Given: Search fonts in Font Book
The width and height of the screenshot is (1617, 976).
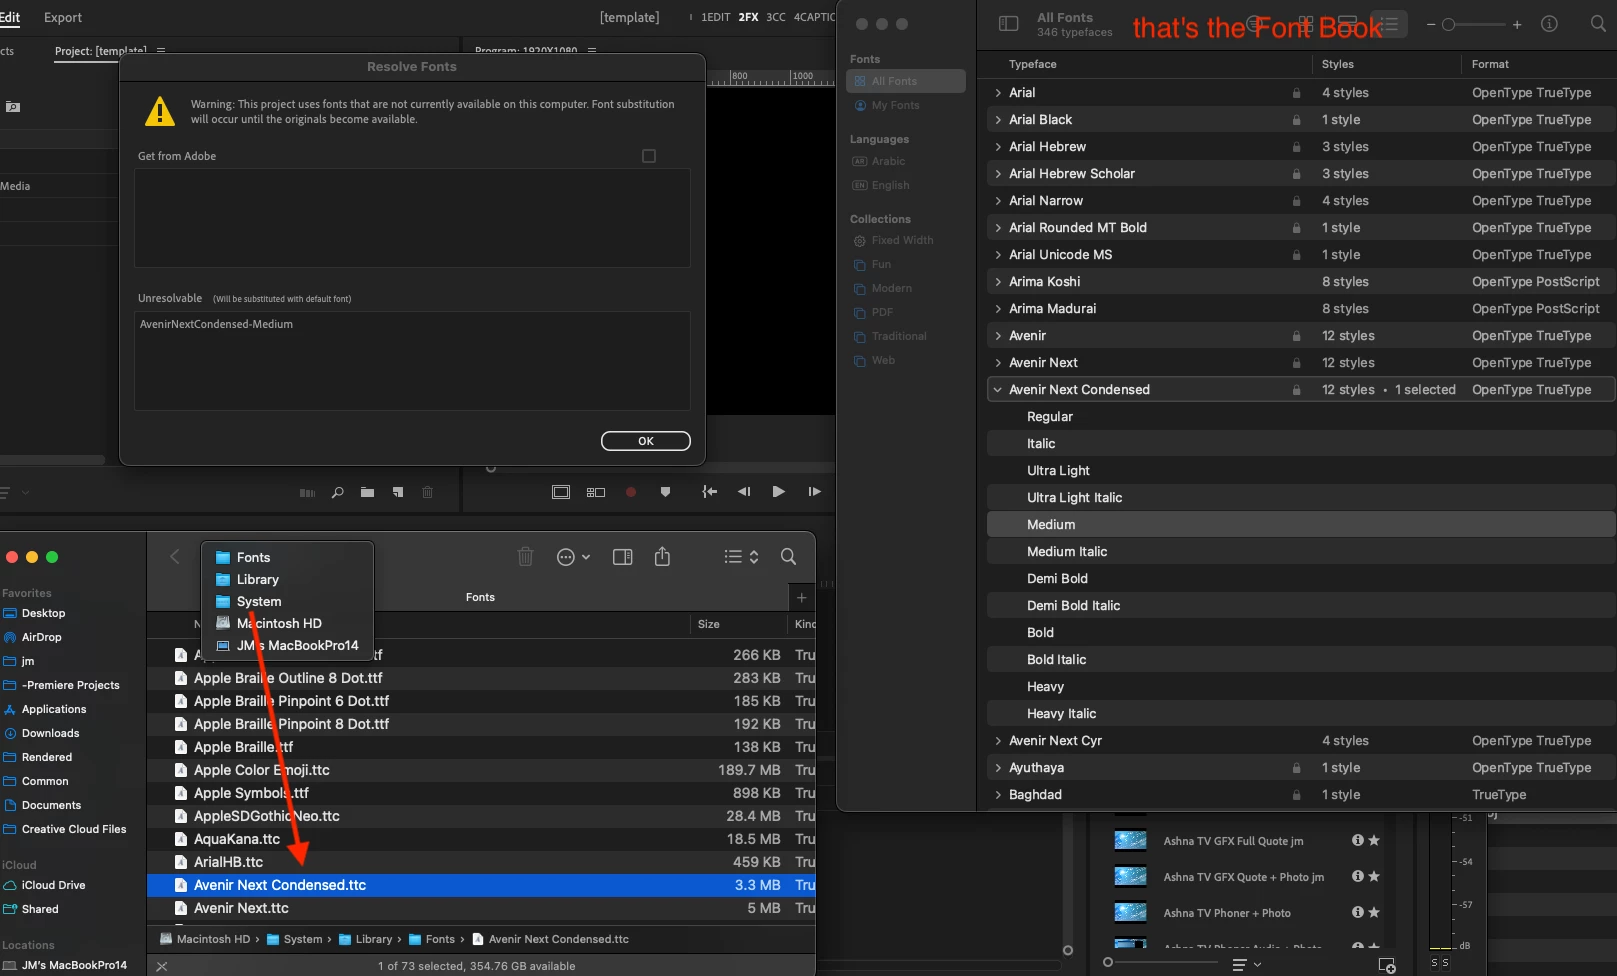Looking at the screenshot, I should click(1598, 24).
